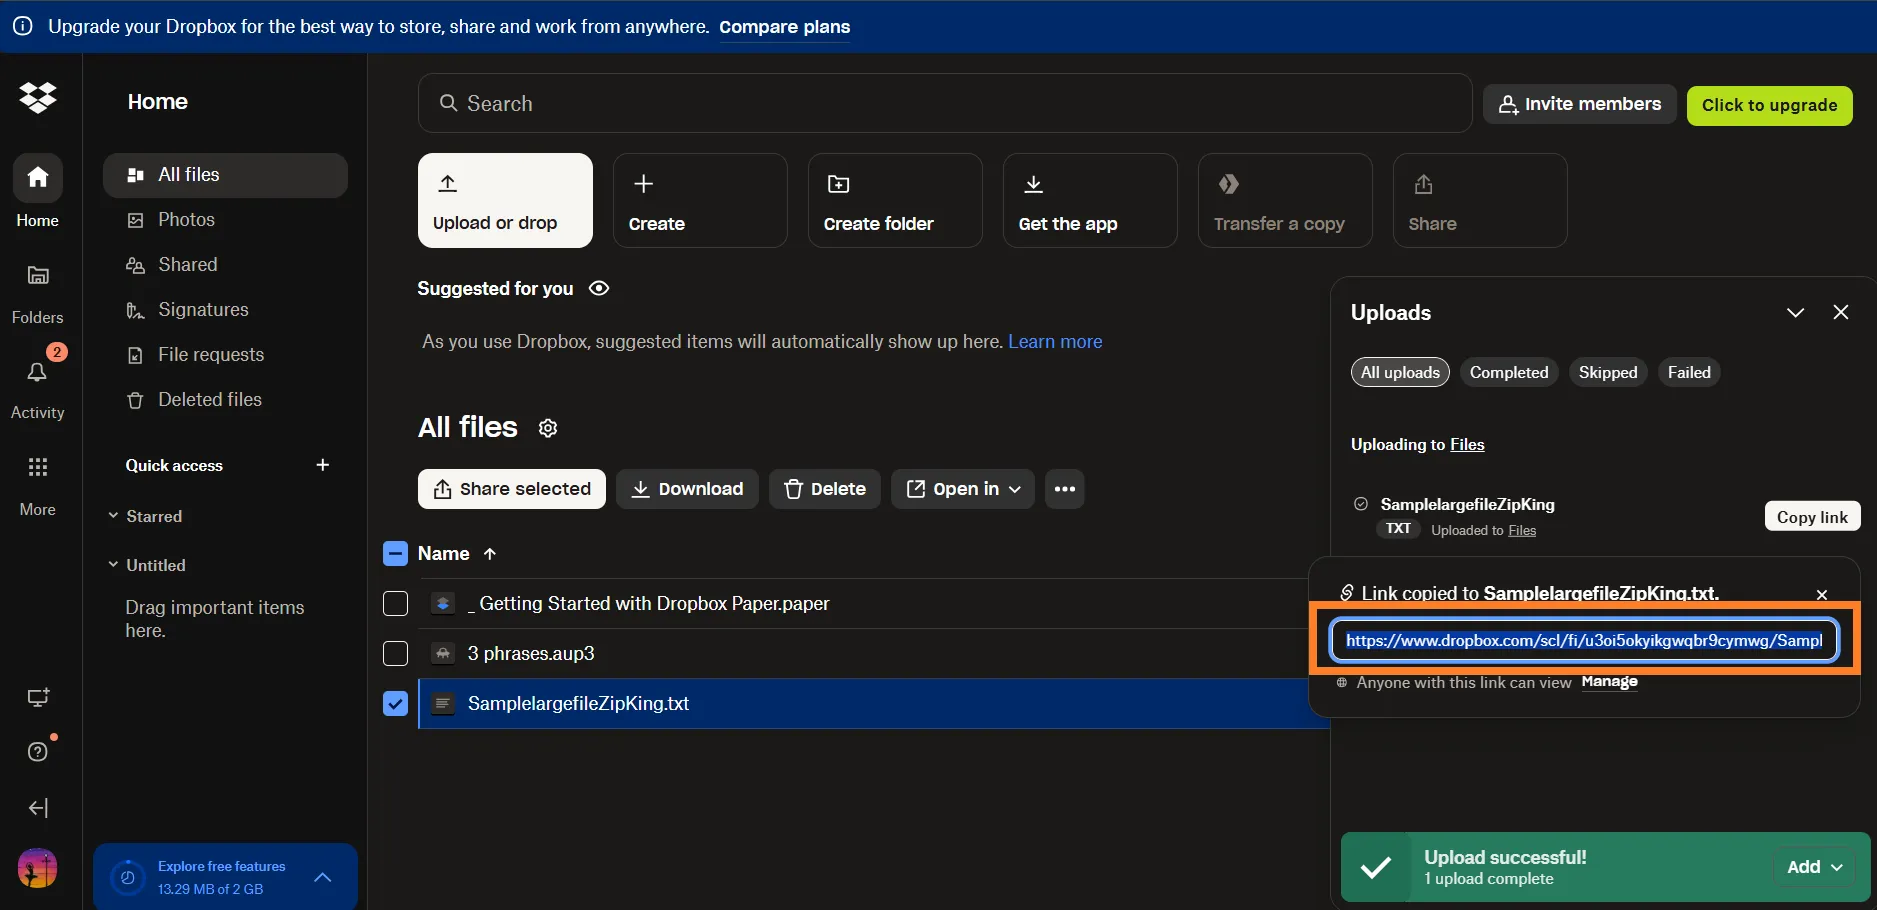1877x910 pixels.
Task: Click Transfer a copy button
Action: click(x=1285, y=200)
